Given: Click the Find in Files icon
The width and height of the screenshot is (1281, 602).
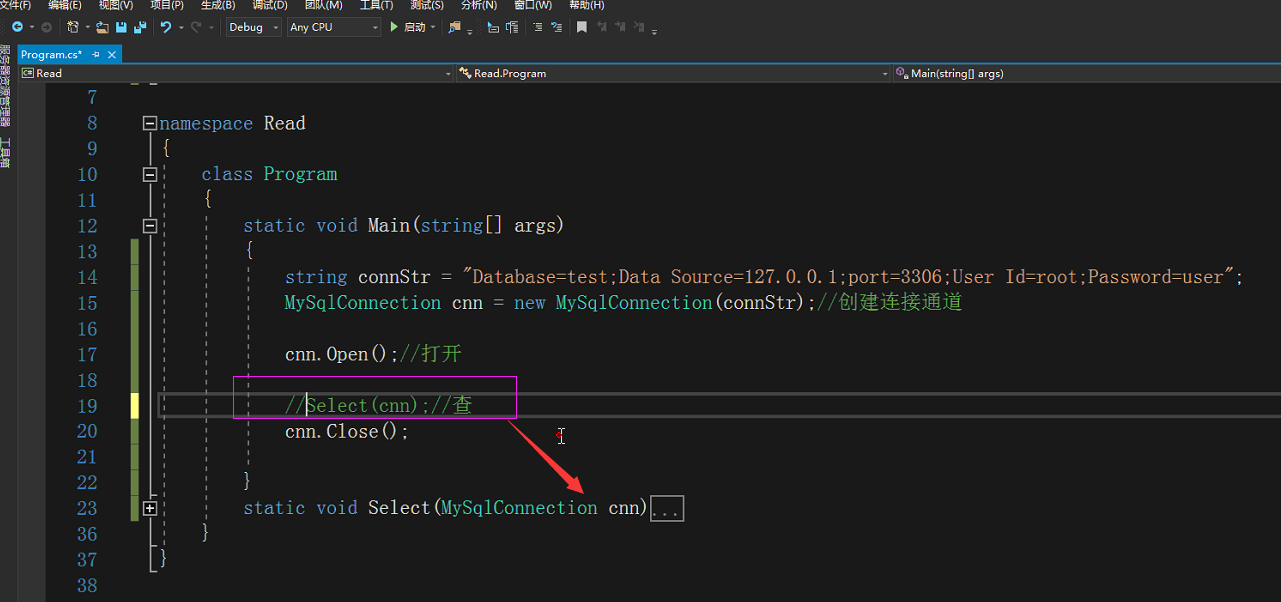Looking at the screenshot, I should coord(456,27).
